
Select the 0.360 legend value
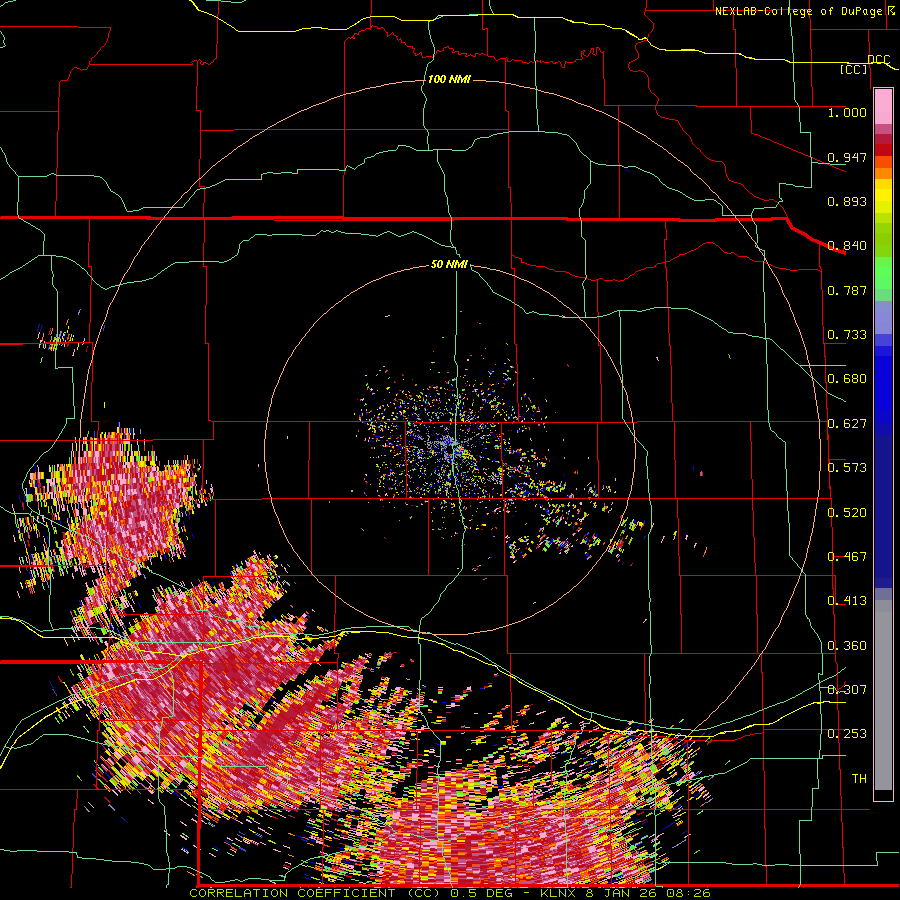(x=847, y=646)
